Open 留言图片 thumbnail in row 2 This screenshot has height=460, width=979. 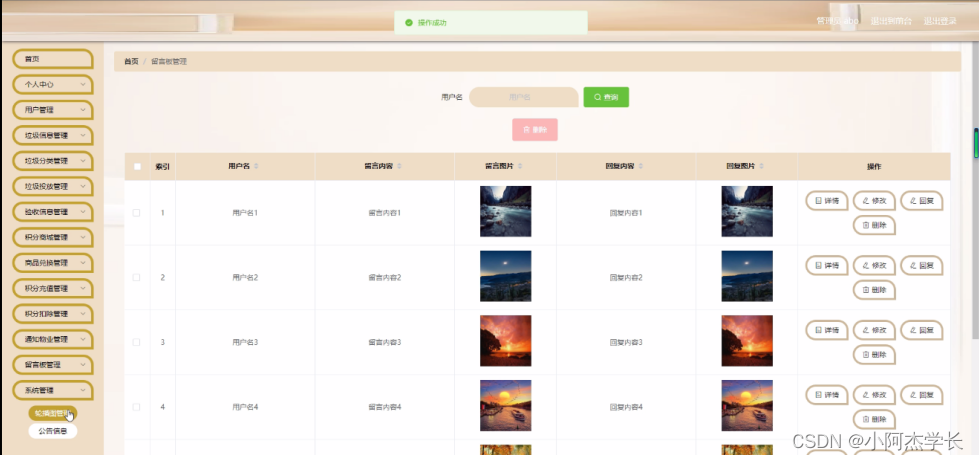[506, 276]
